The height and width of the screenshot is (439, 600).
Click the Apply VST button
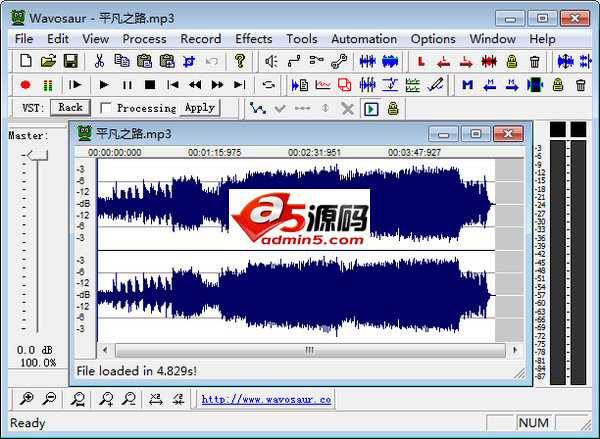point(199,108)
